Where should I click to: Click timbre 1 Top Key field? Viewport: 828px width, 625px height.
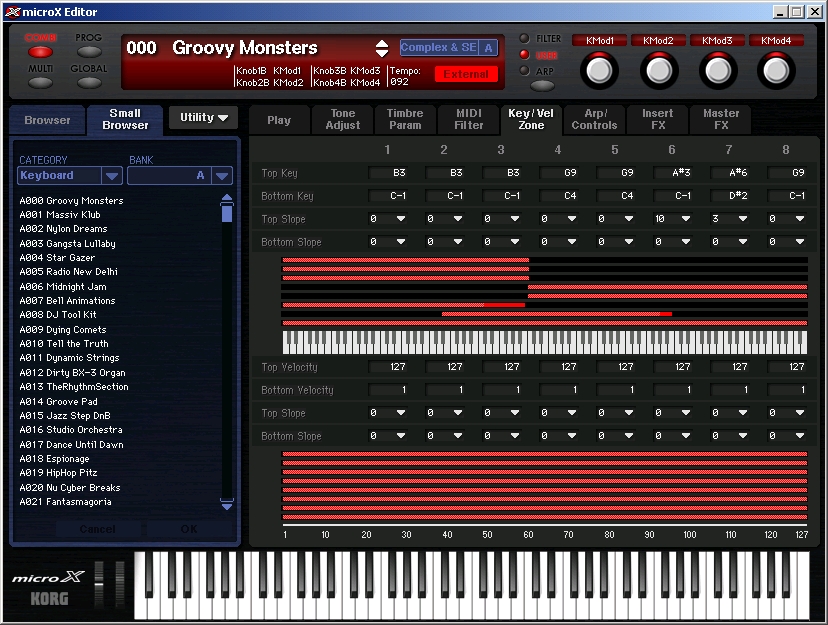point(388,173)
